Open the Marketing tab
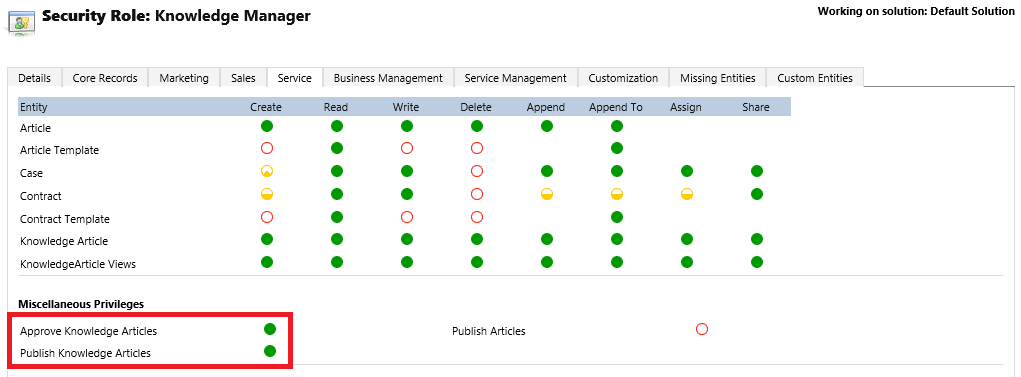1021x377 pixels. tap(184, 78)
